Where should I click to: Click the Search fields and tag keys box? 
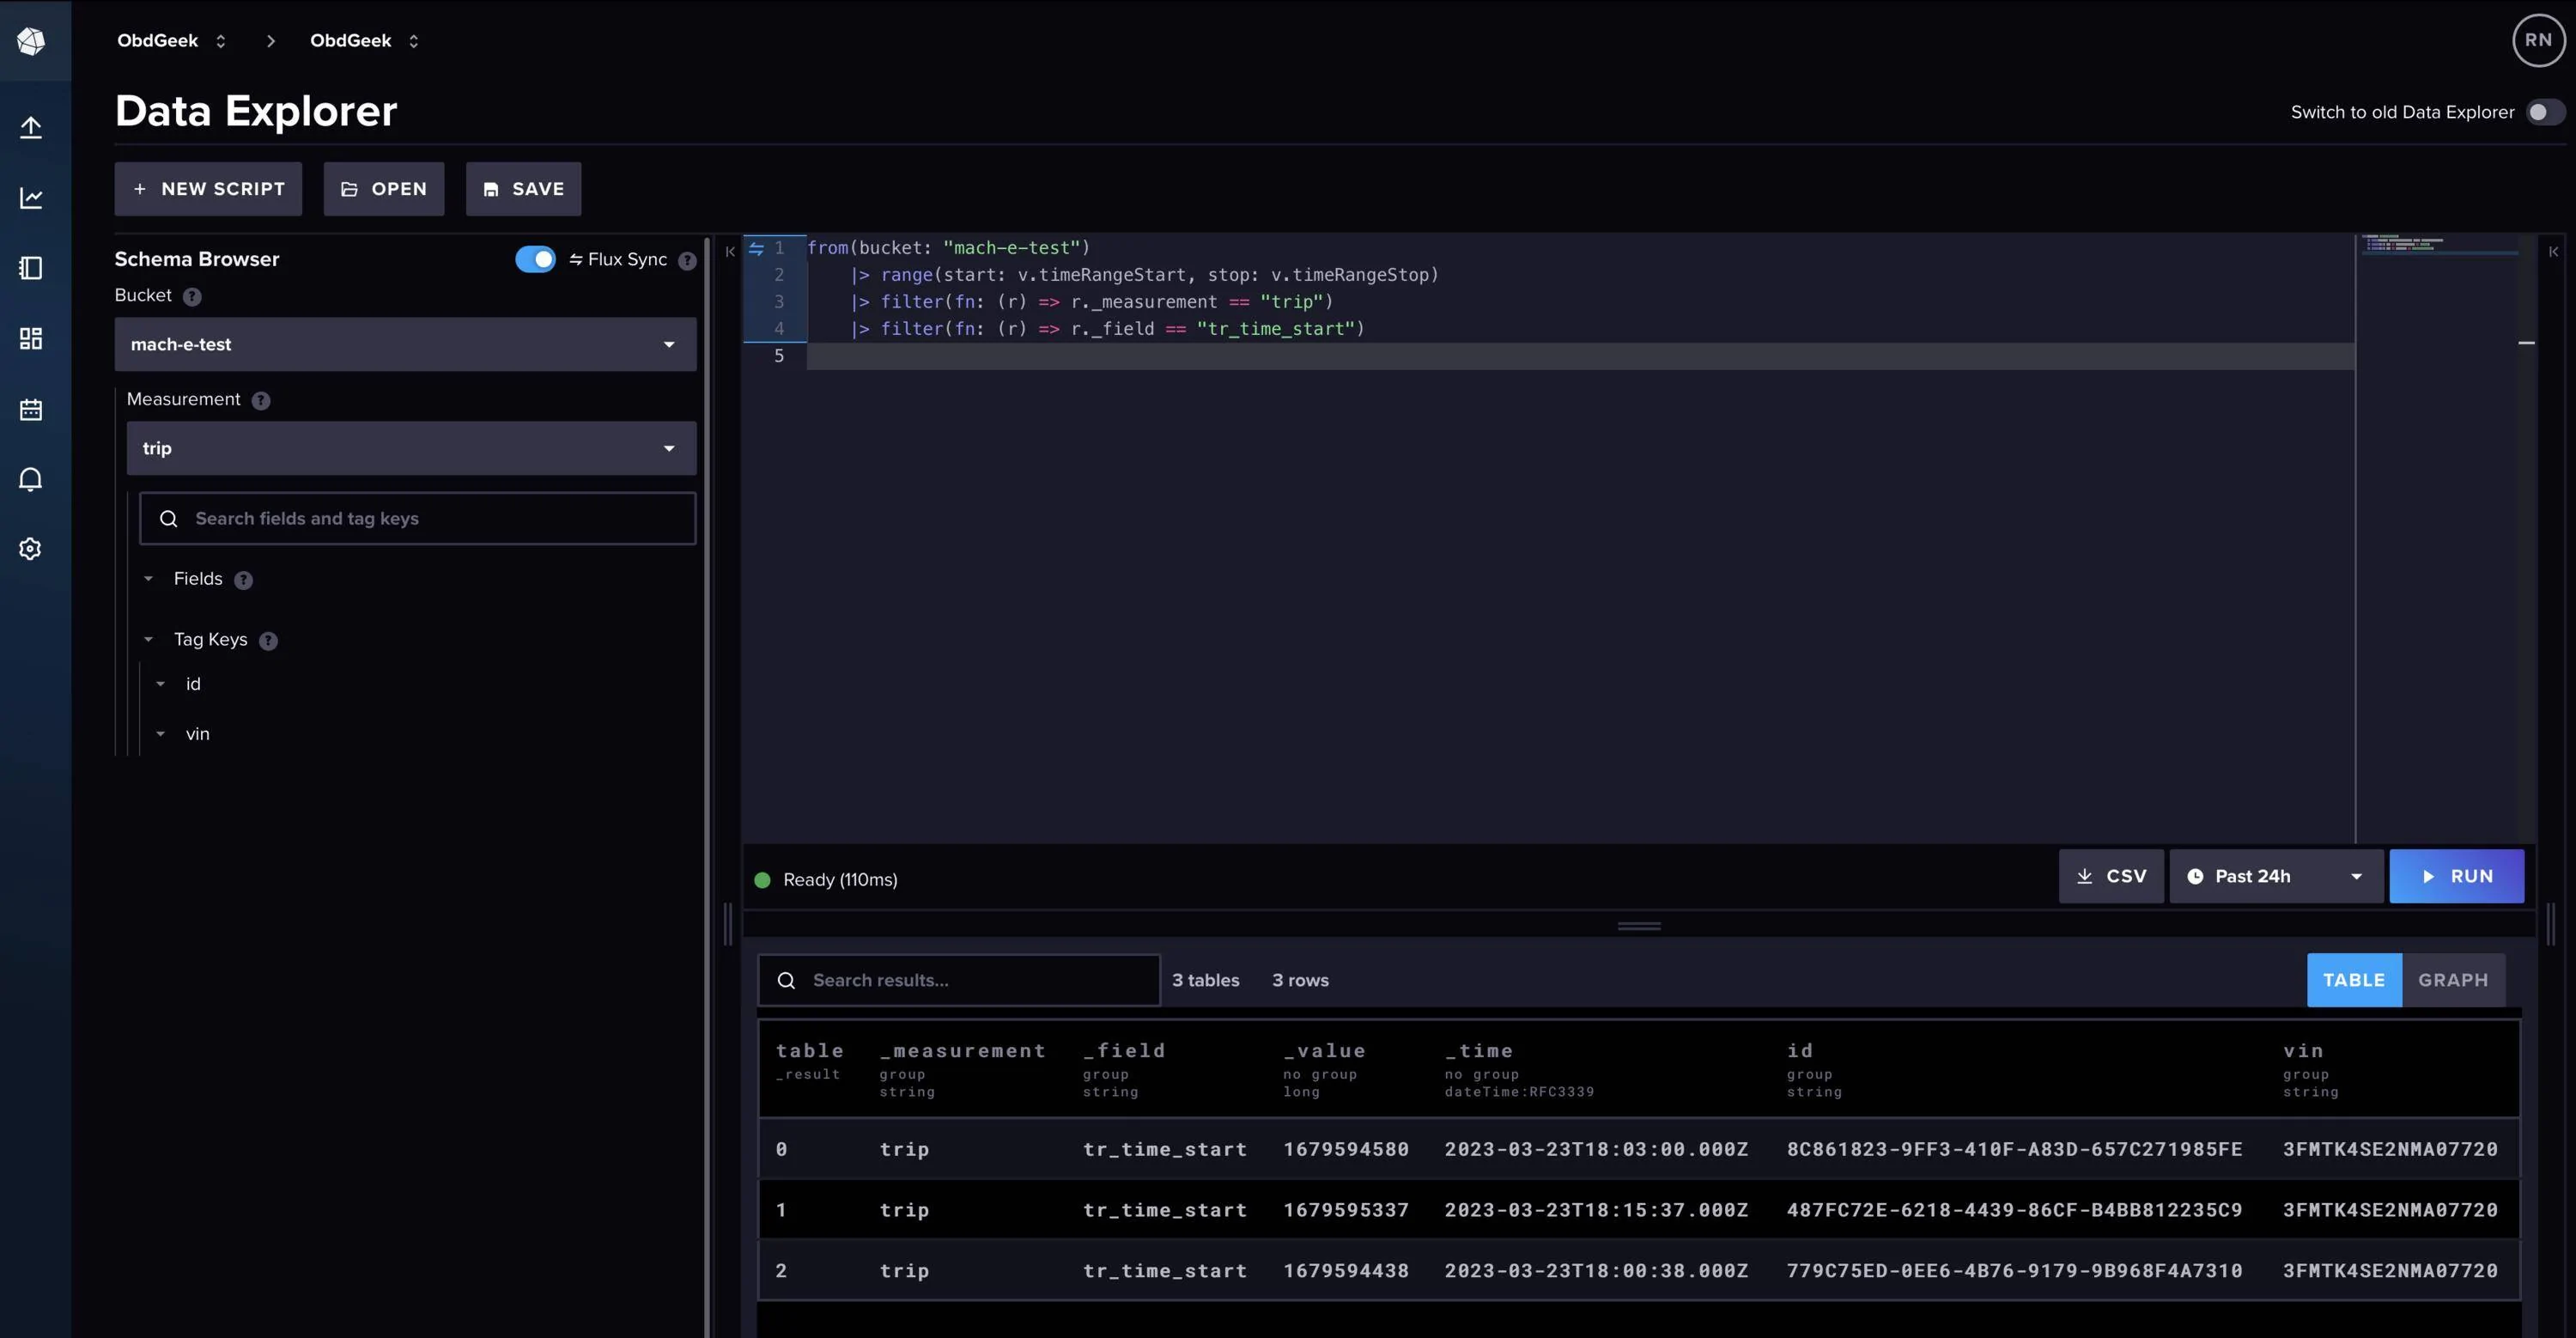tap(417, 518)
